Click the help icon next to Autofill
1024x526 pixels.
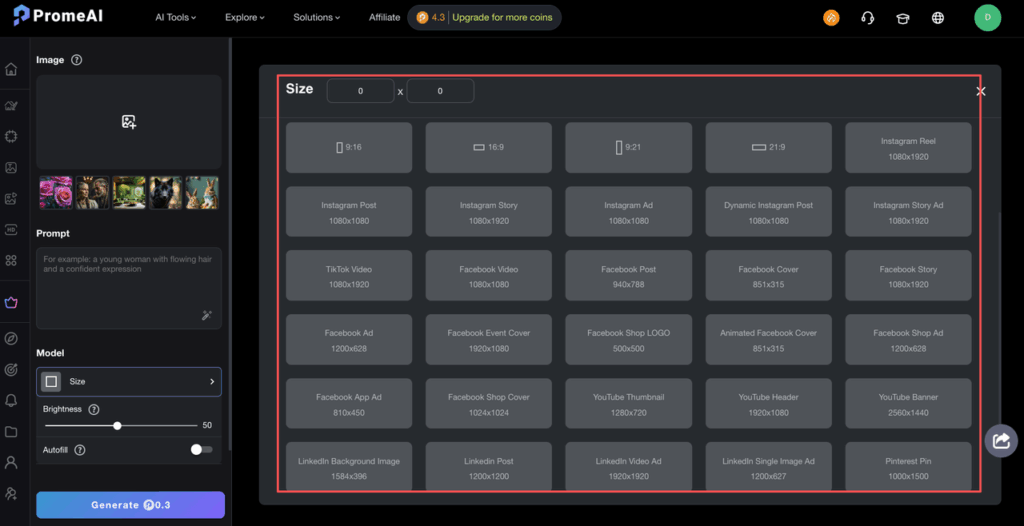(80, 450)
